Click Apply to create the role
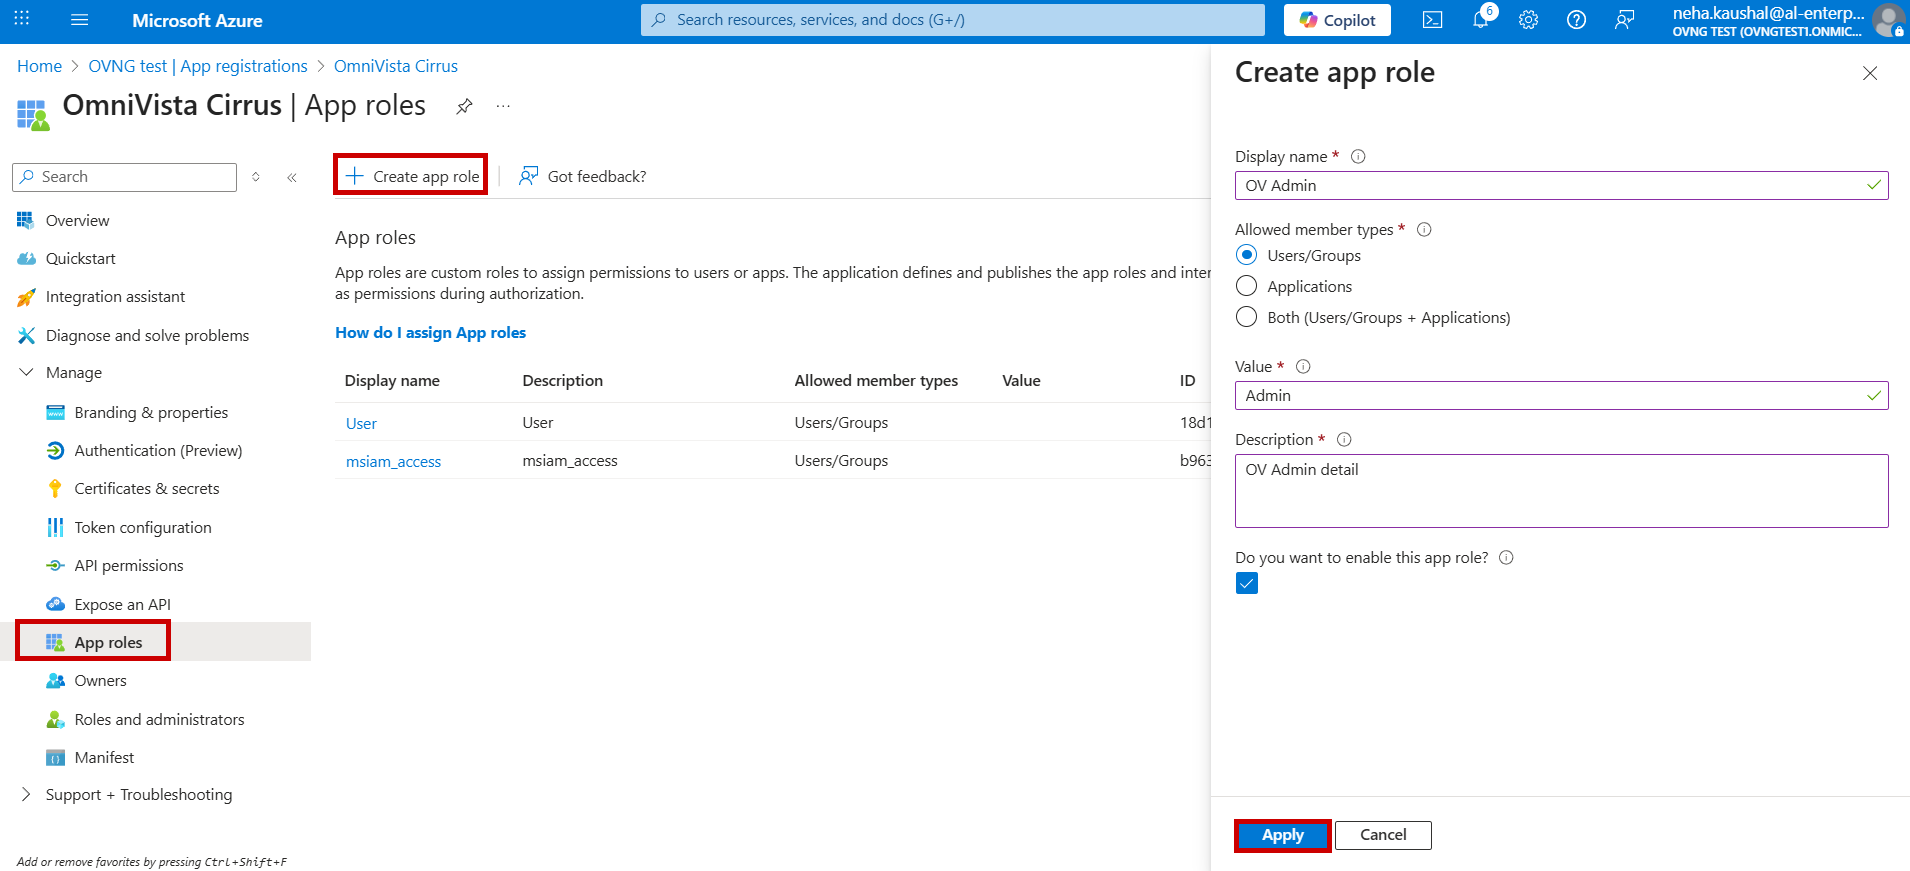 pos(1283,835)
